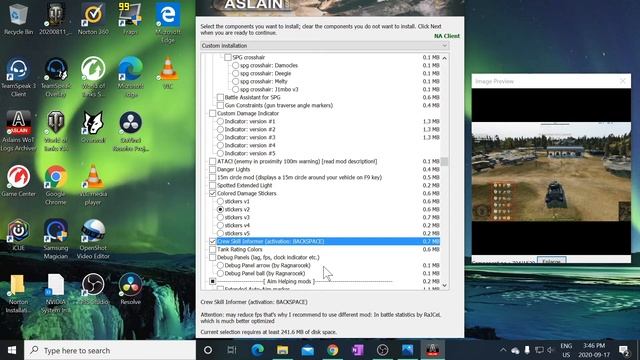The width and height of the screenshot is (640, 360).
Task: Tick the Gun Constraints checkbox
Action: click(x=220, y=105)
